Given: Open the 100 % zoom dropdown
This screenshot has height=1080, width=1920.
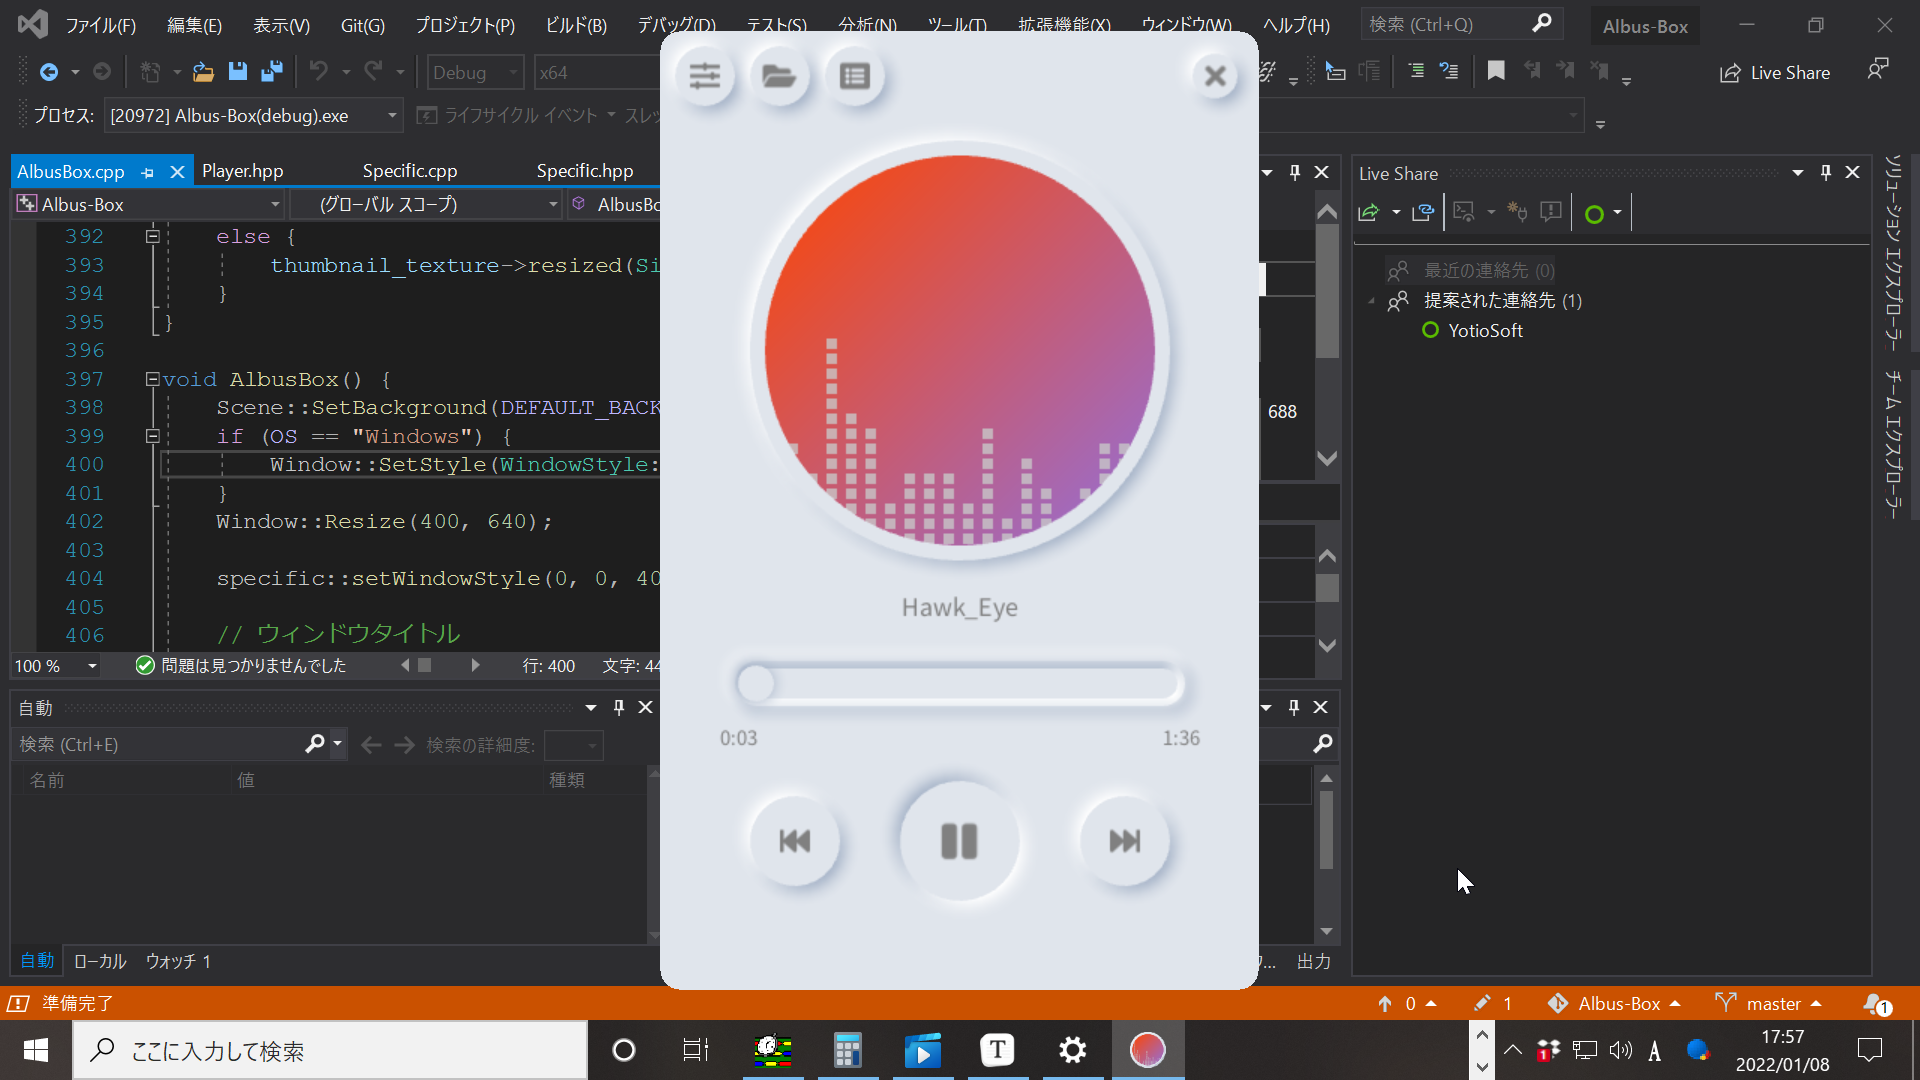Looking at the screenshot, I should pyautogui.click(x=56, y=666).
